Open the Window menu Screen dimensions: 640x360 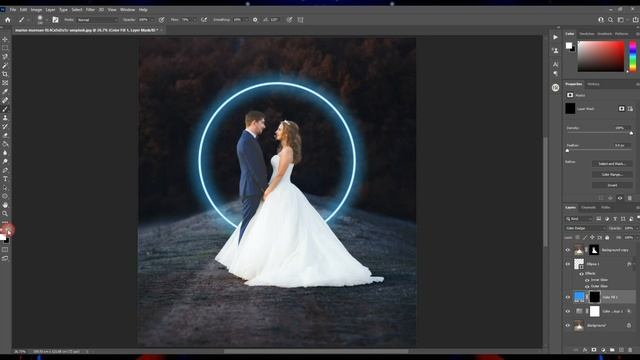pos(127,9)
